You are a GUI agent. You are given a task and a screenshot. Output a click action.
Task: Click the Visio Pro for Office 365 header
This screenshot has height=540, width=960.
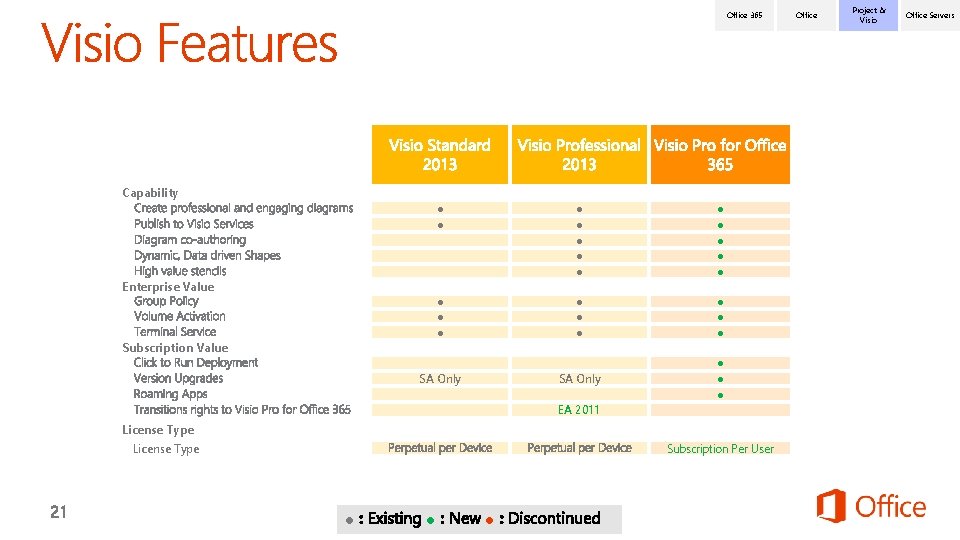point(720,154)
